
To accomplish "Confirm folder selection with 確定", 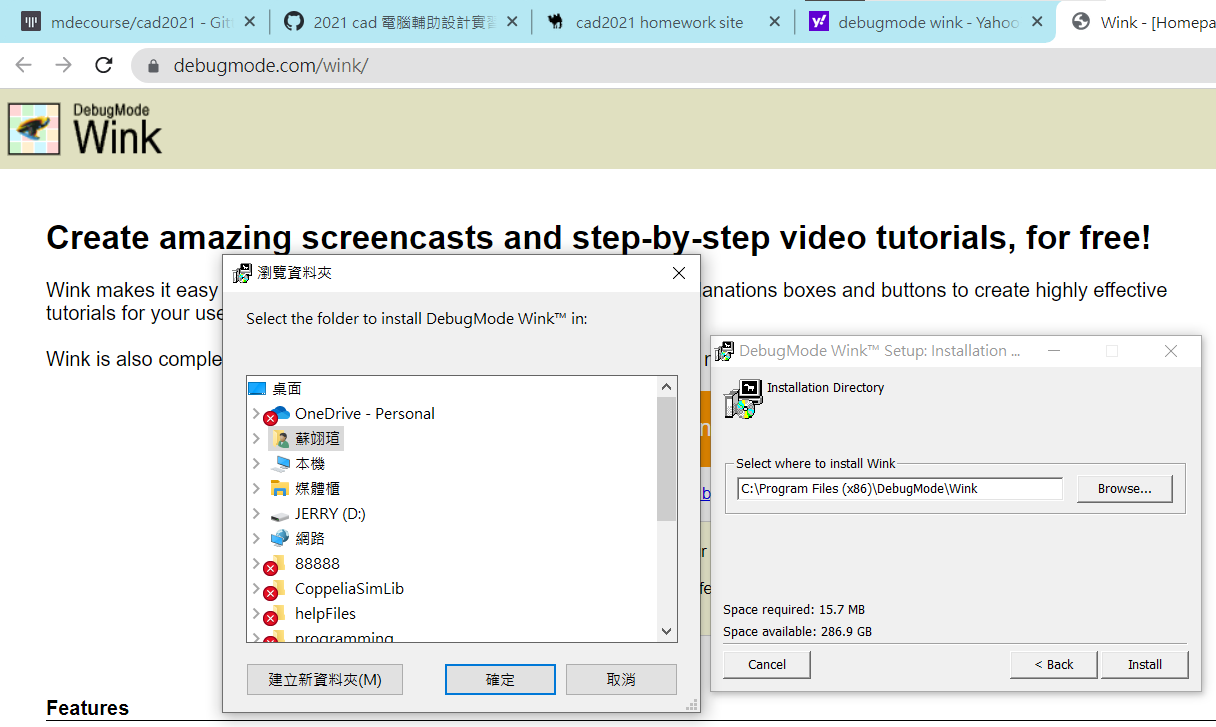I will [500, 680].
